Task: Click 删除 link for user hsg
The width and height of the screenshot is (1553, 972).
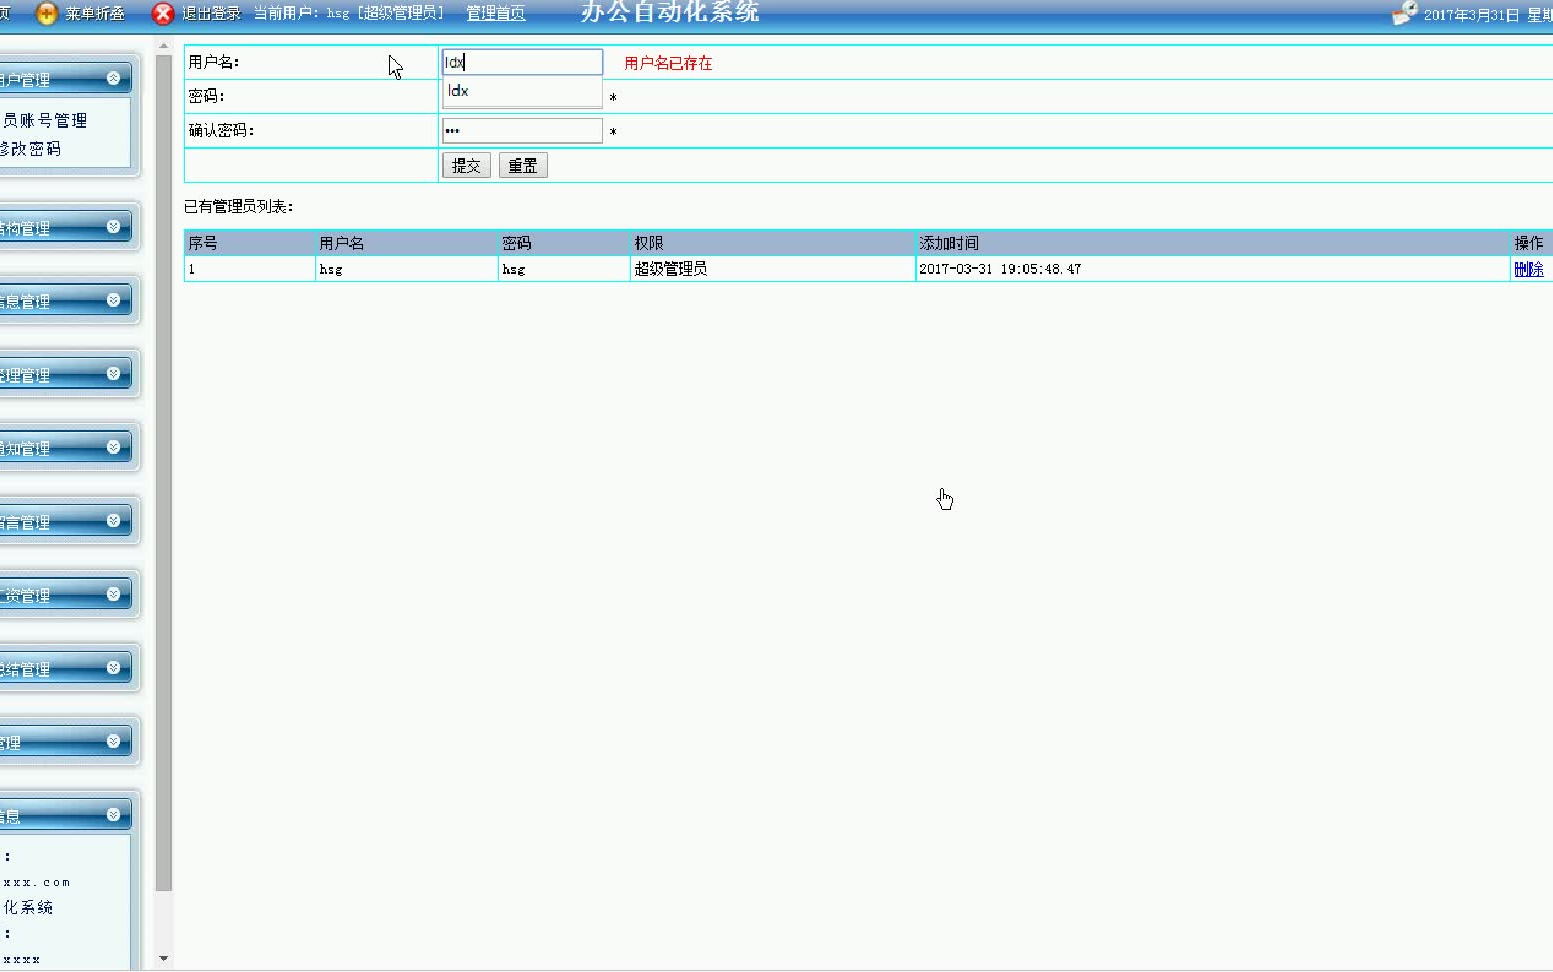Action: tap(1528, 269)
